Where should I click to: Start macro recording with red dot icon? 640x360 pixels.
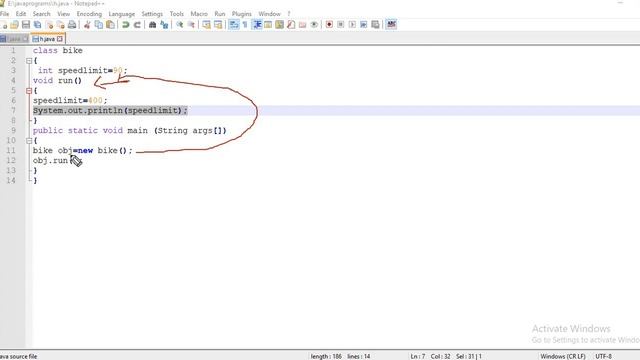click(x=329, y=25)
